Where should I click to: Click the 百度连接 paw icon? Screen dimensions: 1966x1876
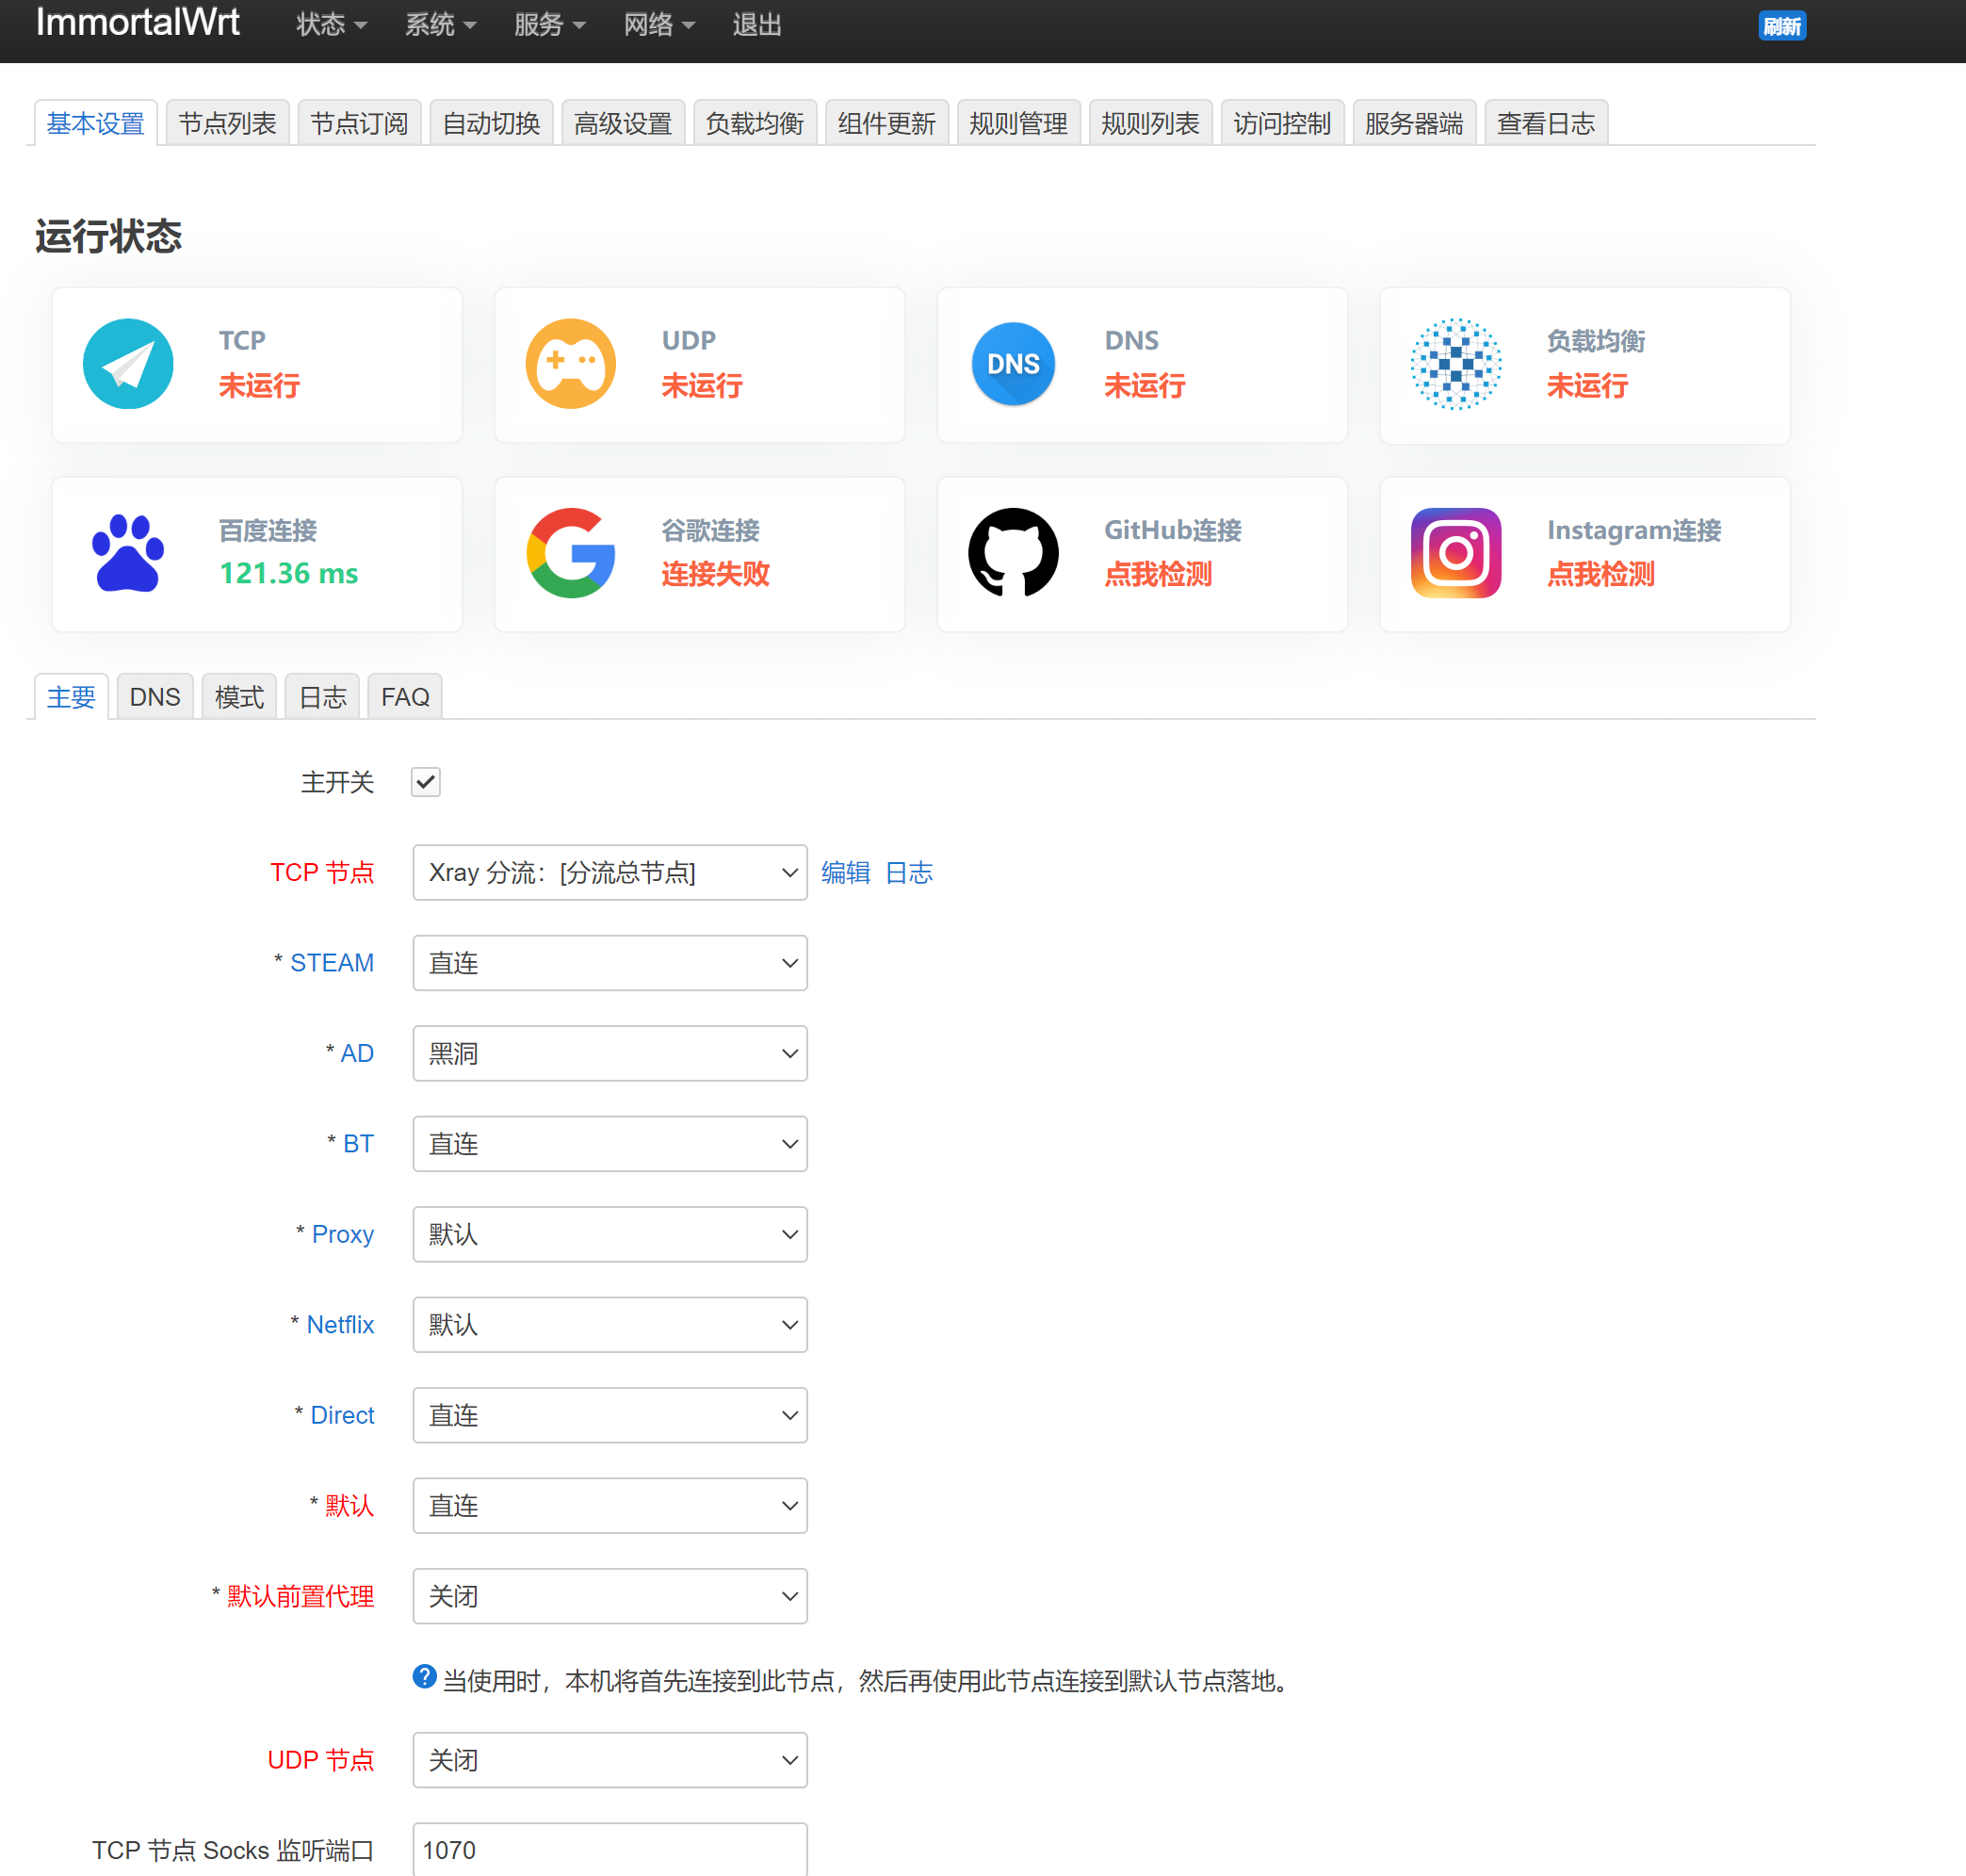(128, 553)
